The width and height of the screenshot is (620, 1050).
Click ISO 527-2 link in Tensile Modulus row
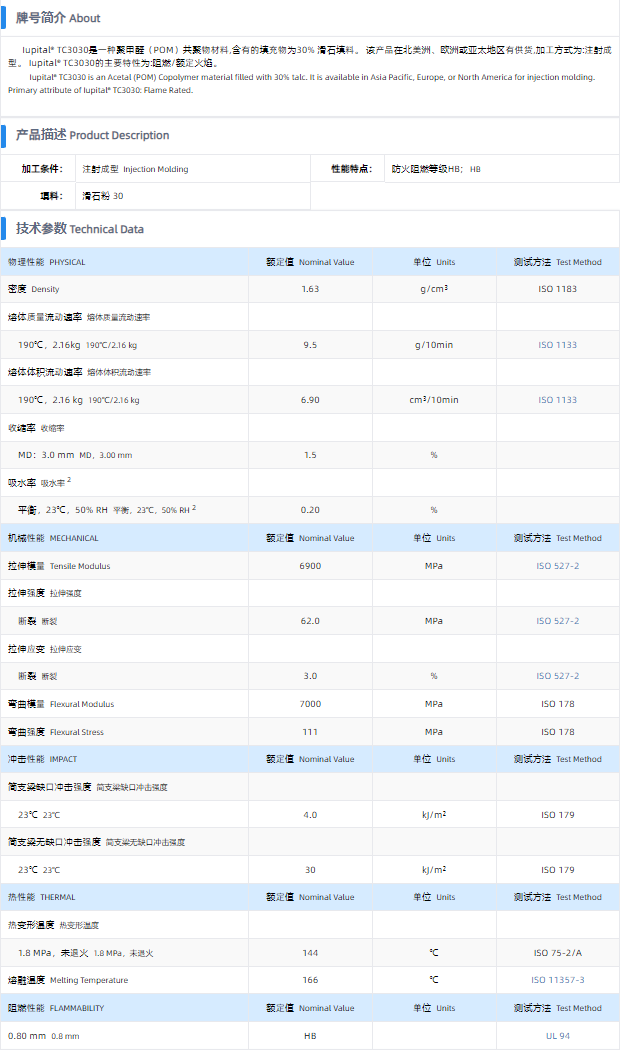(557, 566)
